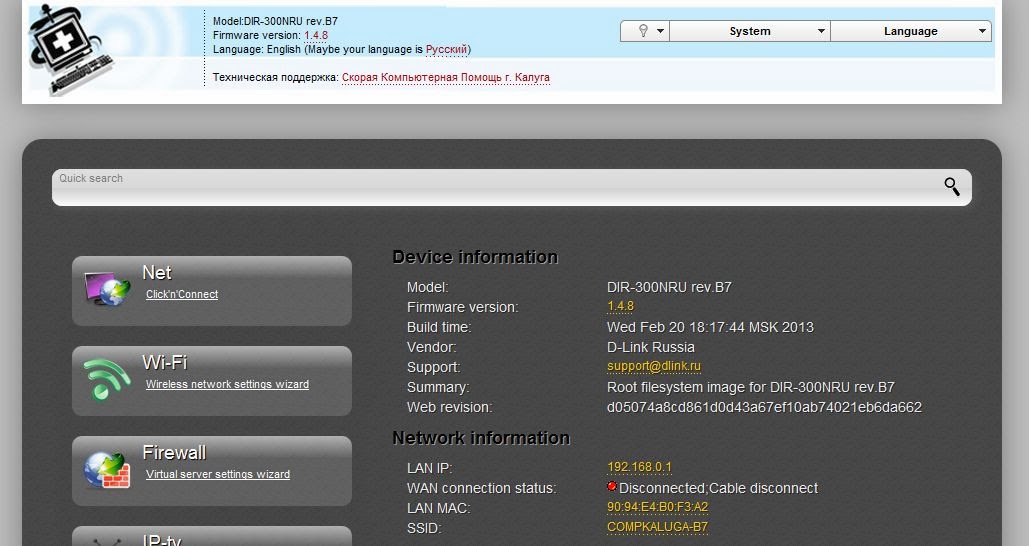Click header firmware version 1.4.8 link
Image resolution: width=1029 pixels, height=546 pixels.
tap(316, 35)
